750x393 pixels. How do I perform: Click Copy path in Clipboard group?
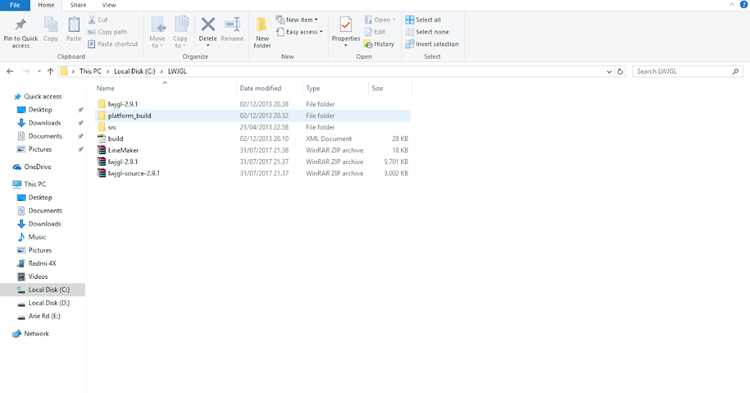coord(108,32)
